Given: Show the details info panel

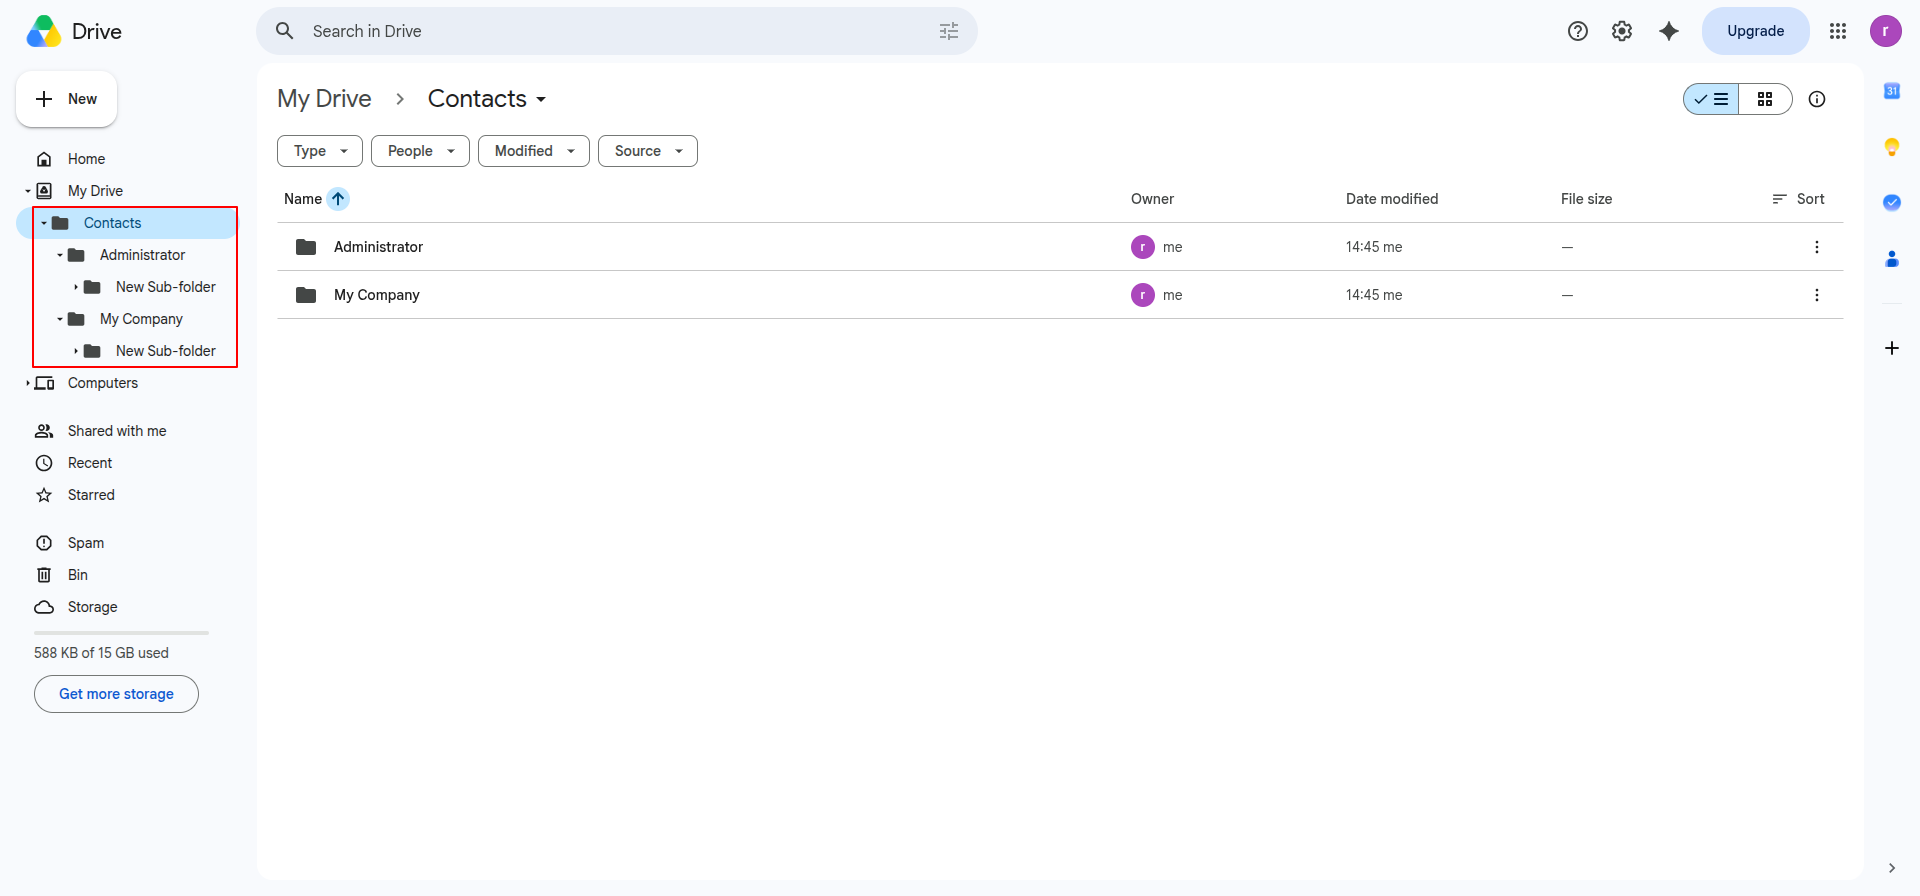Looking at the screenshot, I should pyautogui.click(x=1817, y=99).
